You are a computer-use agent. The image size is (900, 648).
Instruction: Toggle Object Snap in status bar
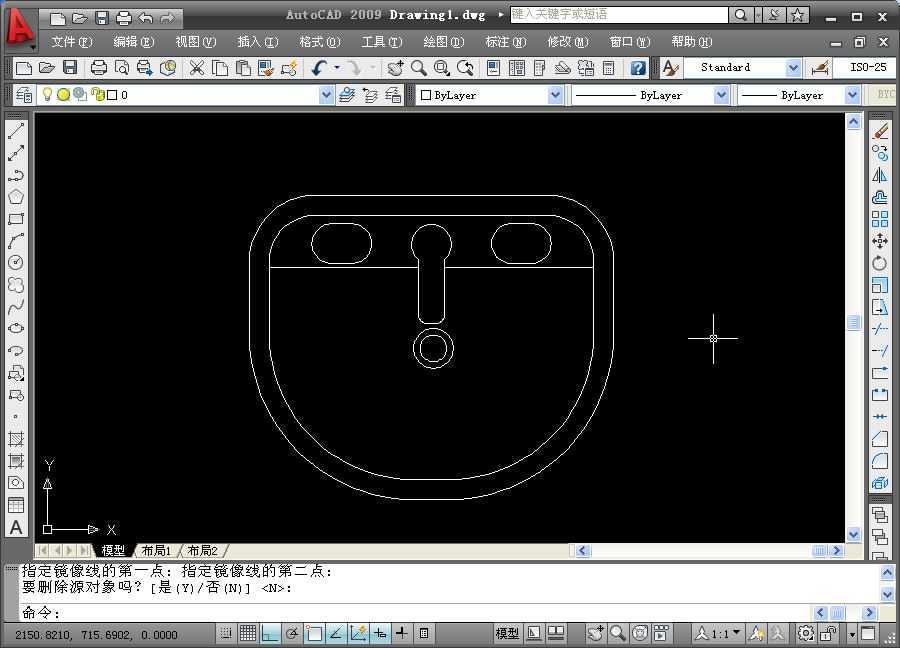(x=314, y=633)
